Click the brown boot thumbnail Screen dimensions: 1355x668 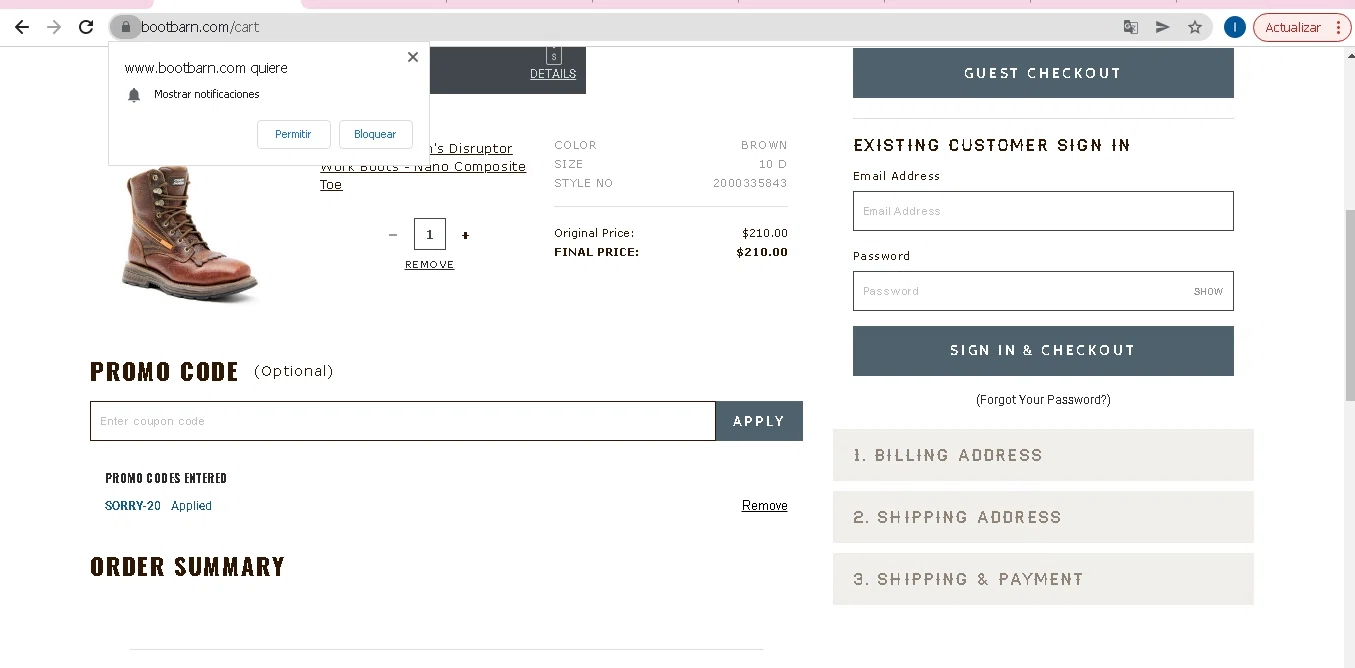(190, 232)
